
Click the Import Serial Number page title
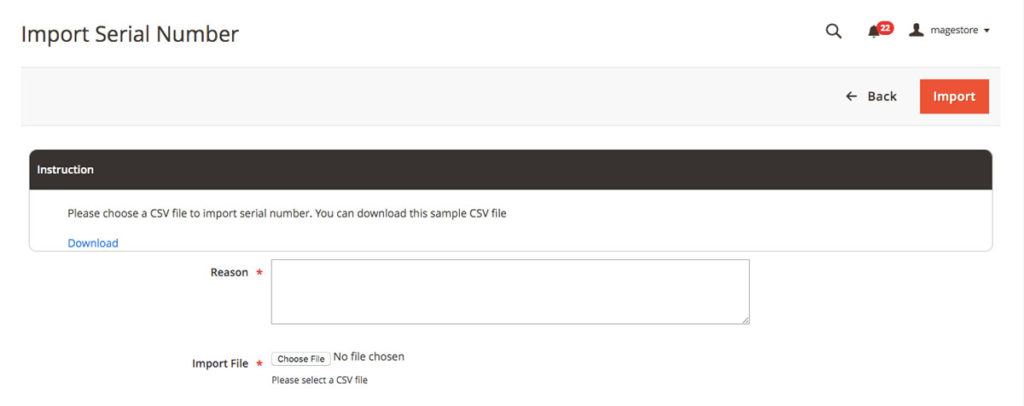(130, 34)
